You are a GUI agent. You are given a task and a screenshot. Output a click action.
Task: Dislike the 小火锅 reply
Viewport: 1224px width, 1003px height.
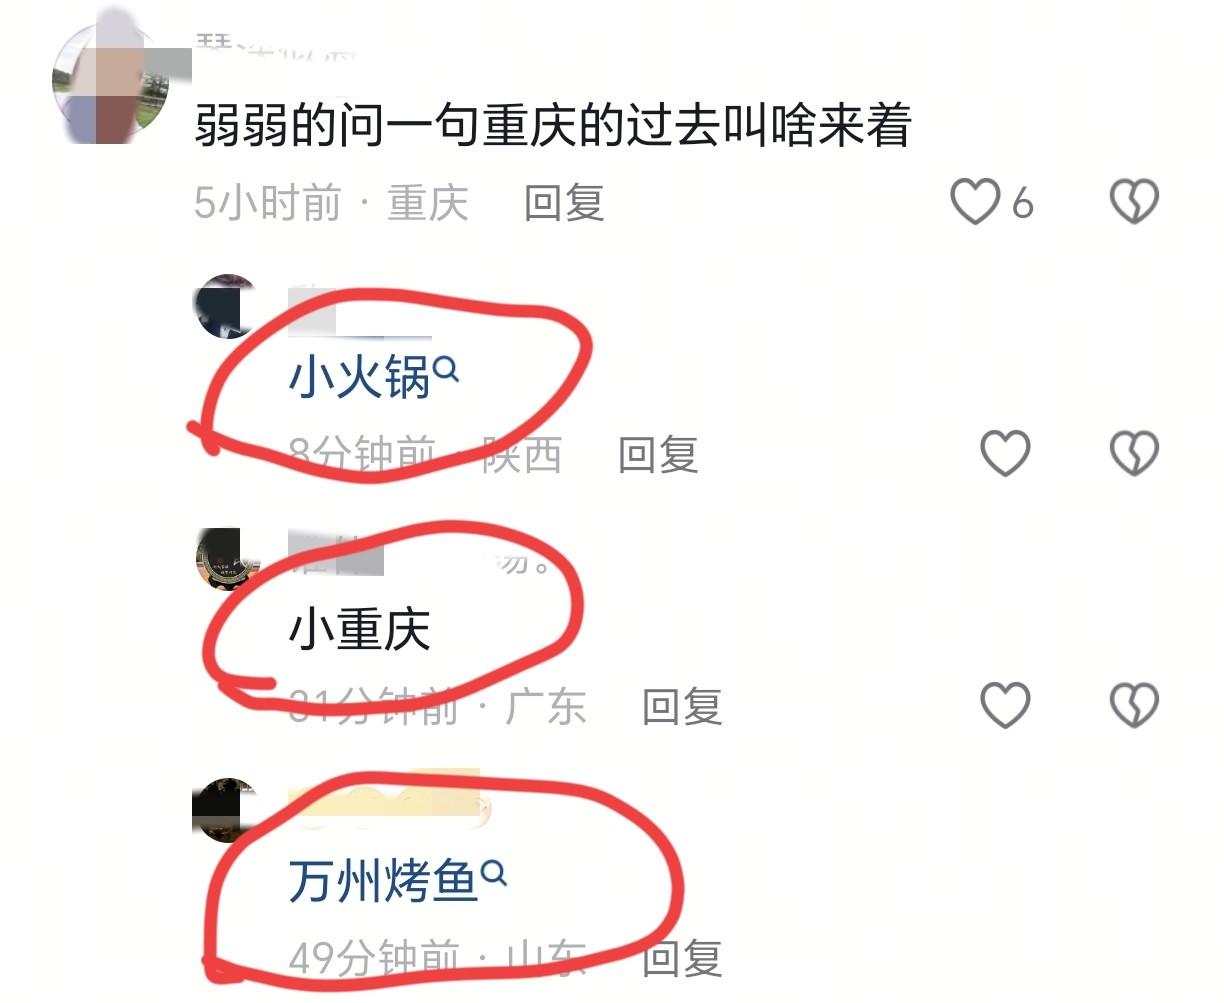1134,453
